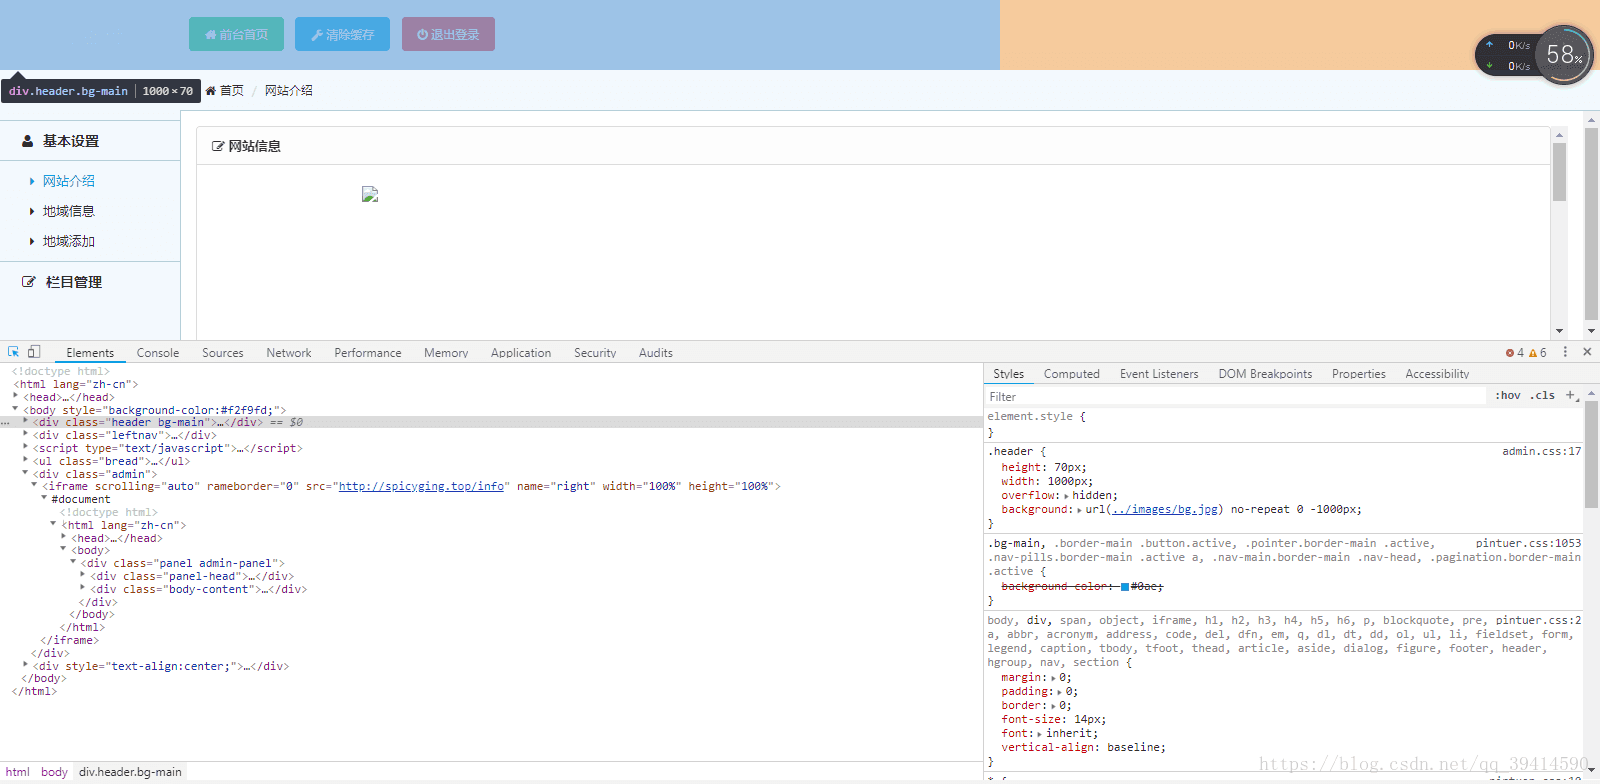Select Accessibility sidebar tab

(1437, 374)
